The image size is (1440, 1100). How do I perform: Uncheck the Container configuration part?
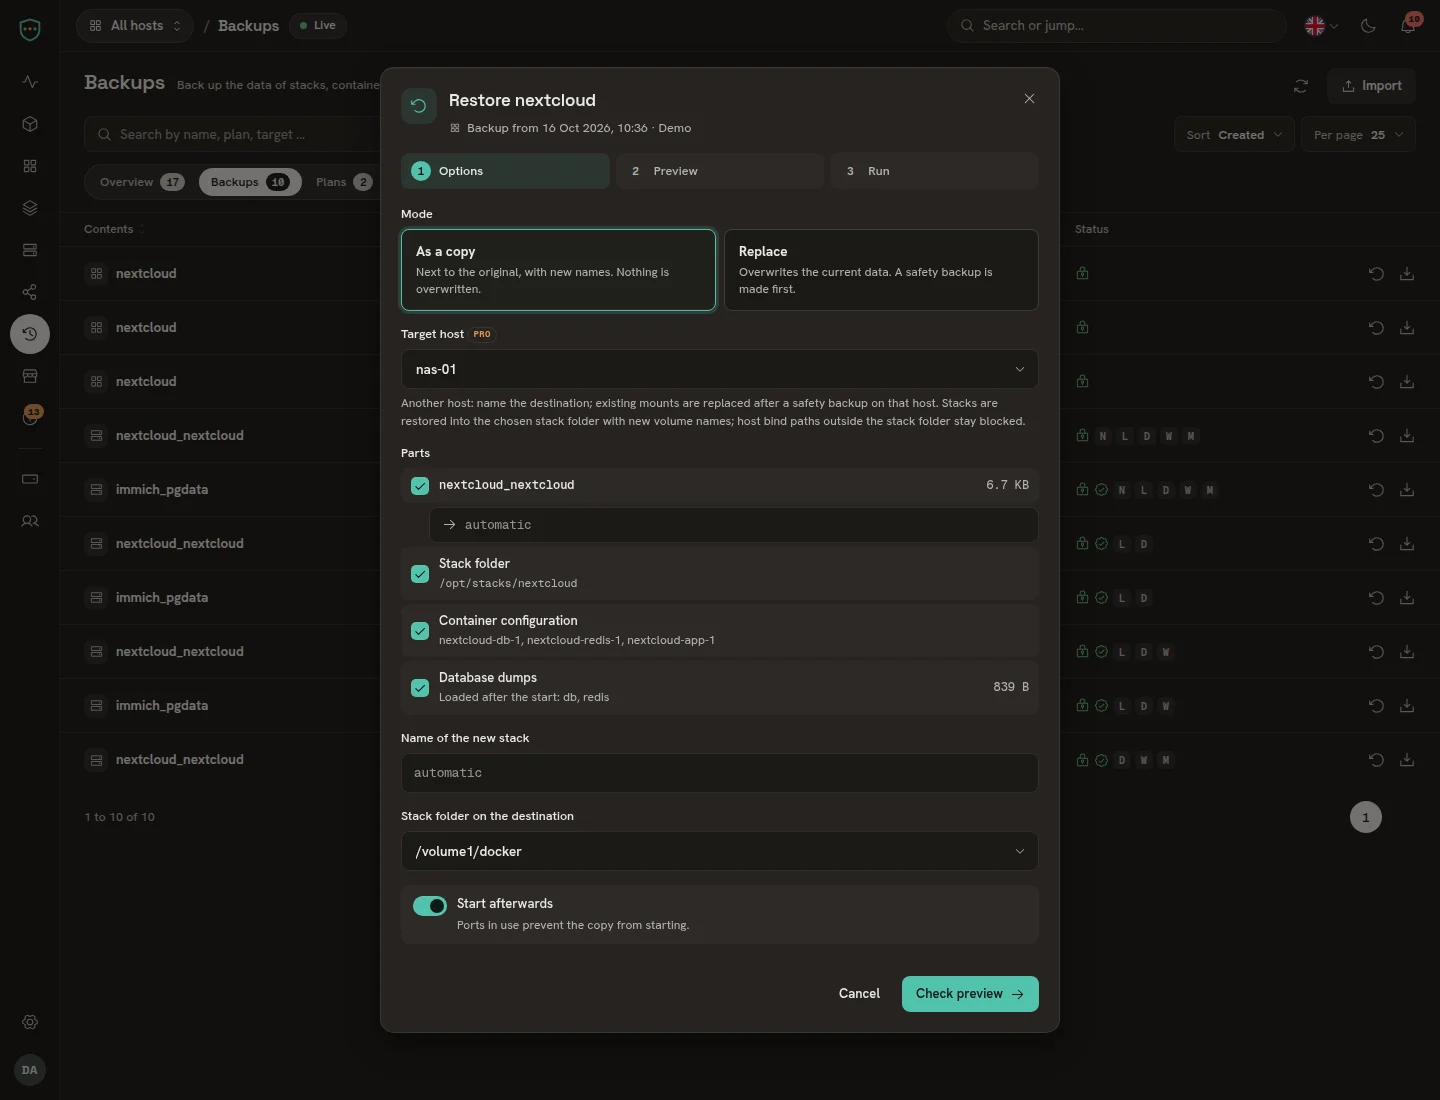coord(420,631)
